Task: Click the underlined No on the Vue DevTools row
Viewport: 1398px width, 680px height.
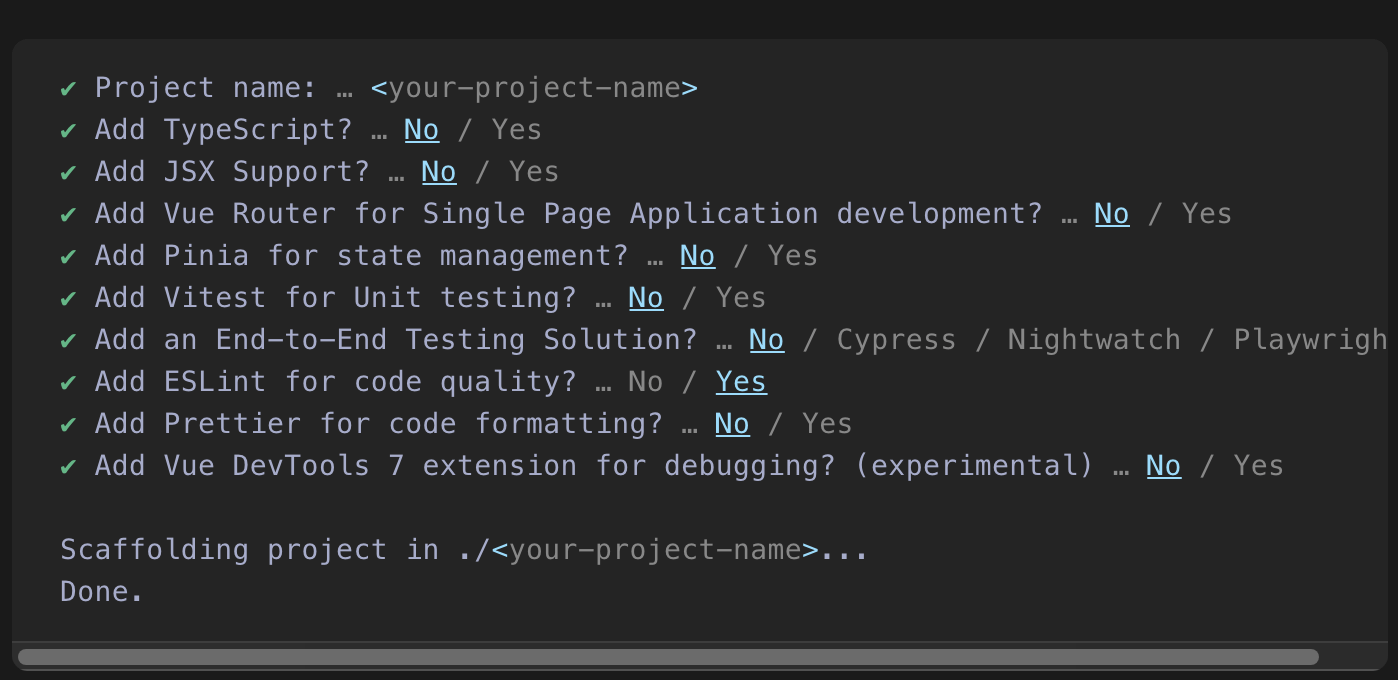Action: click(1164, 466)
